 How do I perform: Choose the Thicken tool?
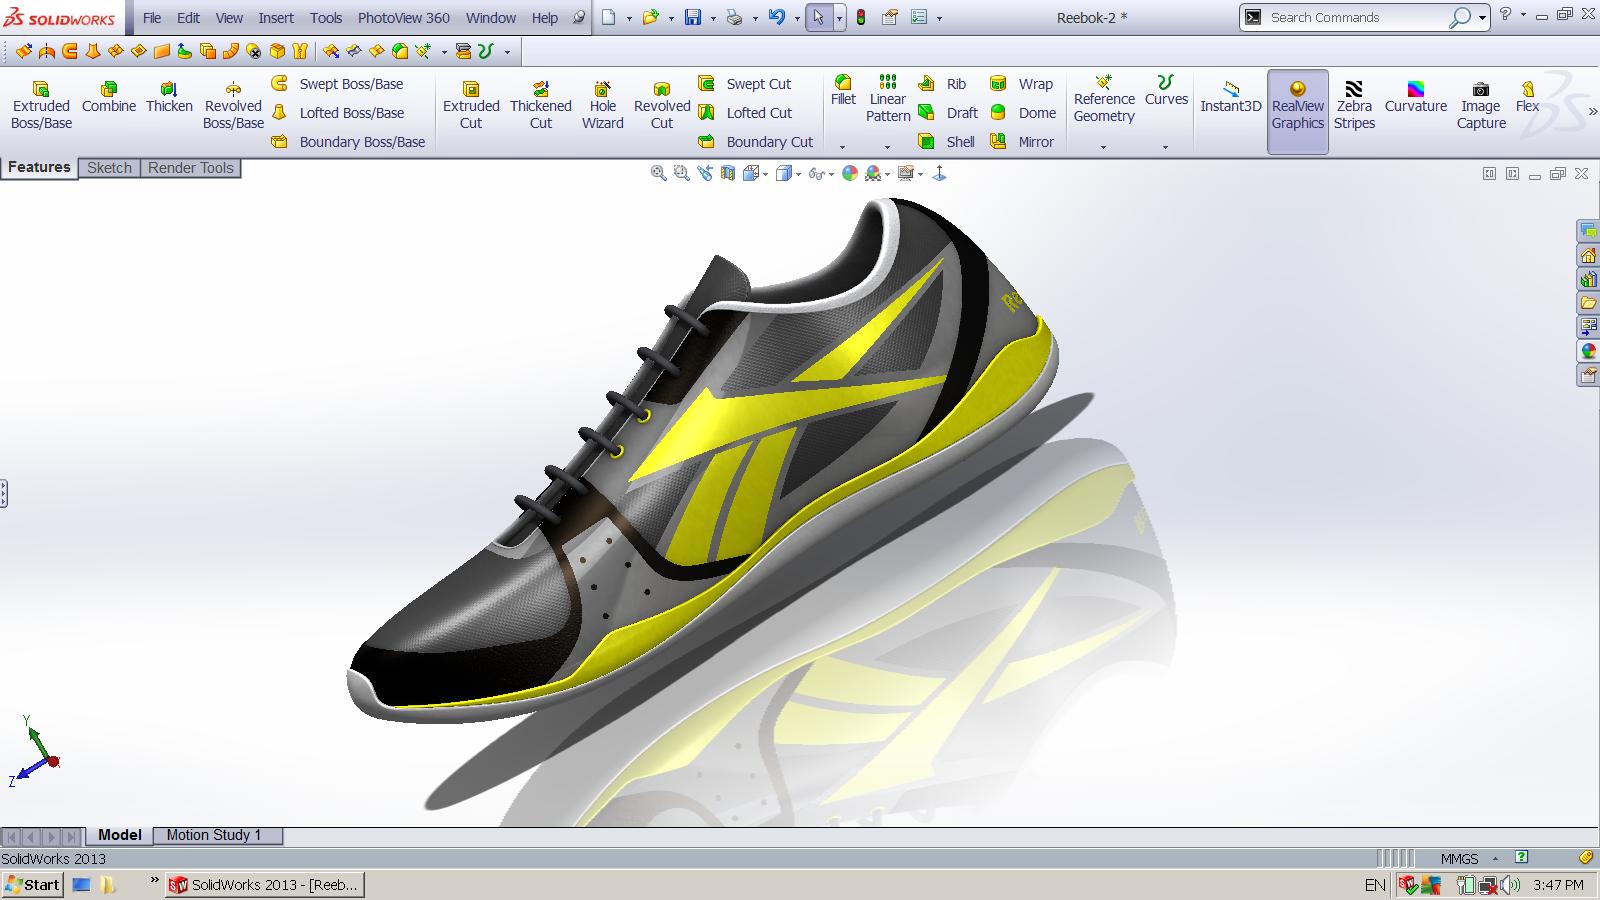[169, 97]
